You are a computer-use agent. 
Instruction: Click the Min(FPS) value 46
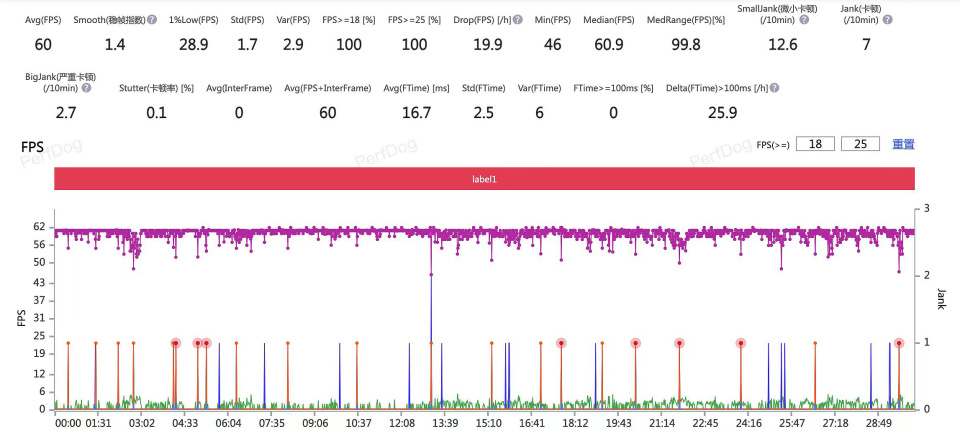pyautogui.click(x=552, y=45)
